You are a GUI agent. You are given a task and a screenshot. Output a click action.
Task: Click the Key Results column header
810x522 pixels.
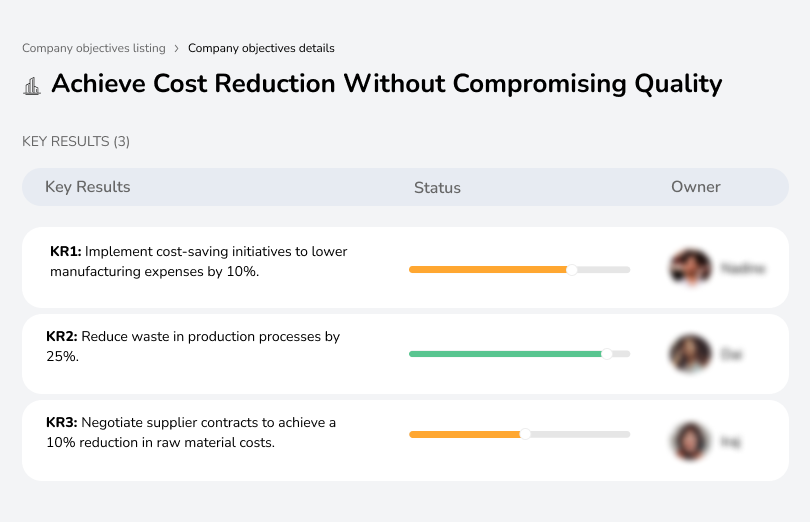(88, 187)
